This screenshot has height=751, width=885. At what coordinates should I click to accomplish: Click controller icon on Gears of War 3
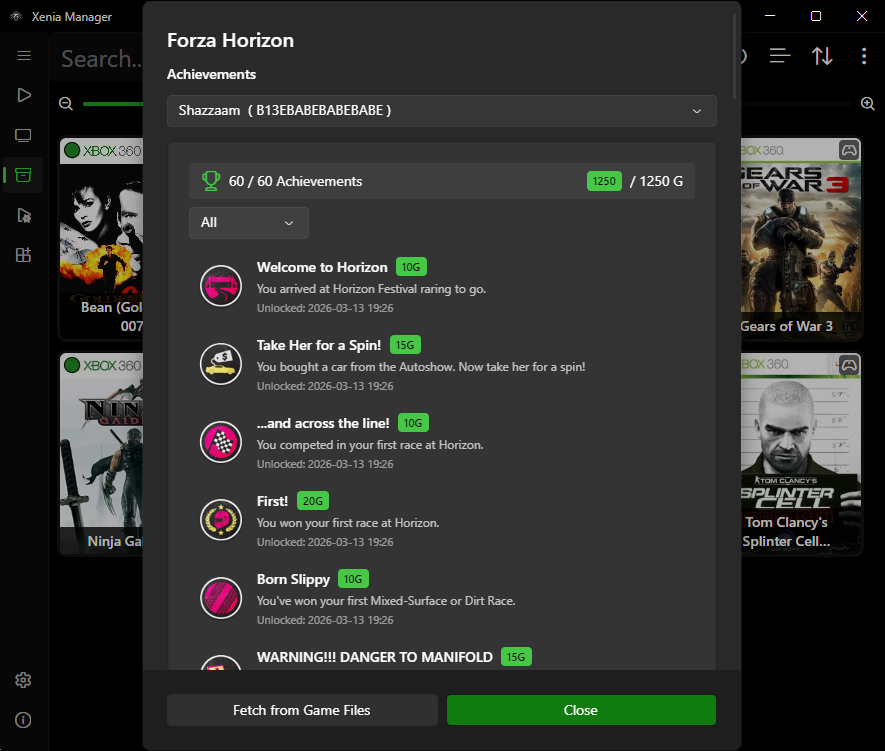[849, 150]
